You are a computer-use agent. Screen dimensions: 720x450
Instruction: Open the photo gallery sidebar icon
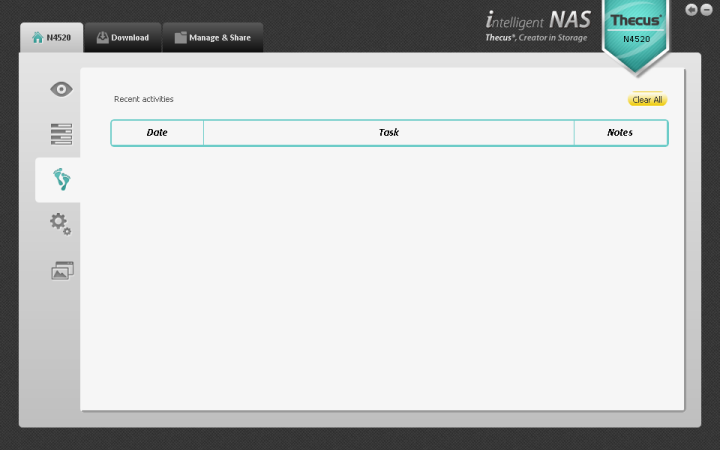pyautogui.click(x=62, y=270)
